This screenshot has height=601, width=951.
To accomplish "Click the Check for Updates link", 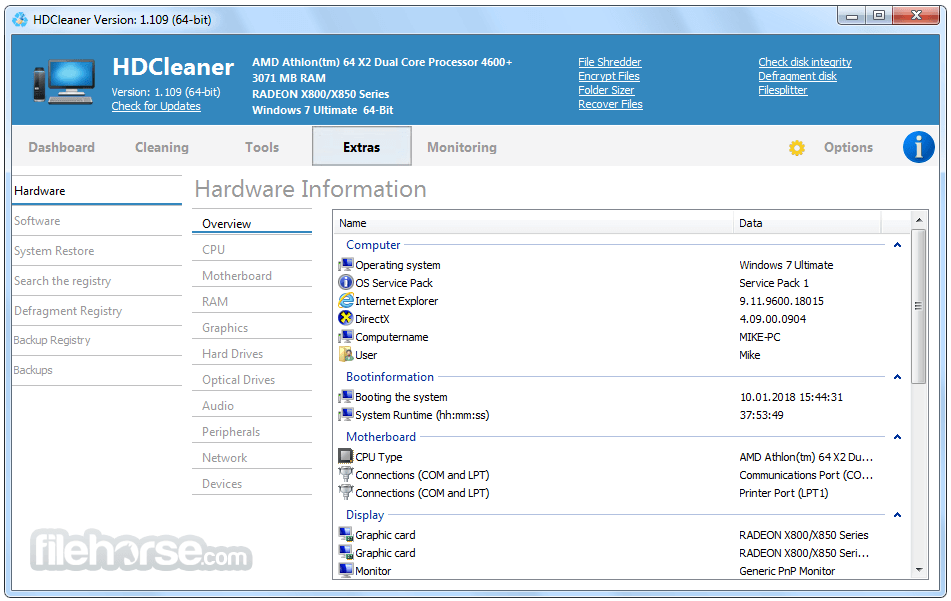I will pos(156,106).
